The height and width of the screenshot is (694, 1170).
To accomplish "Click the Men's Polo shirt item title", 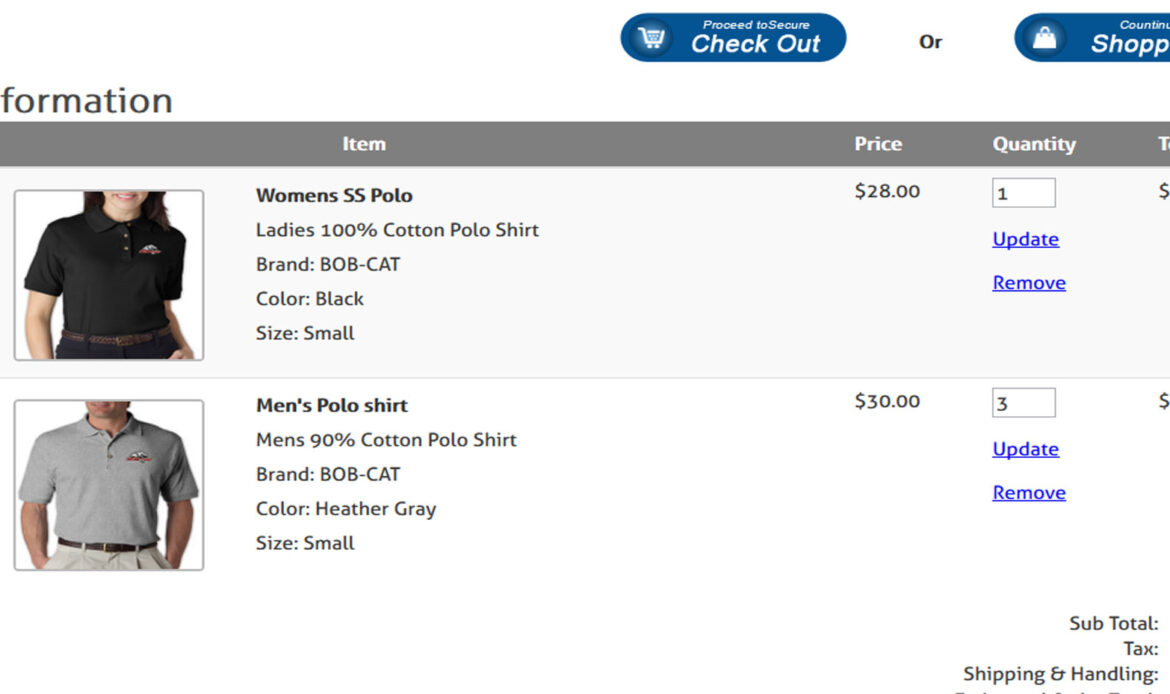I will tap(332, 405).
